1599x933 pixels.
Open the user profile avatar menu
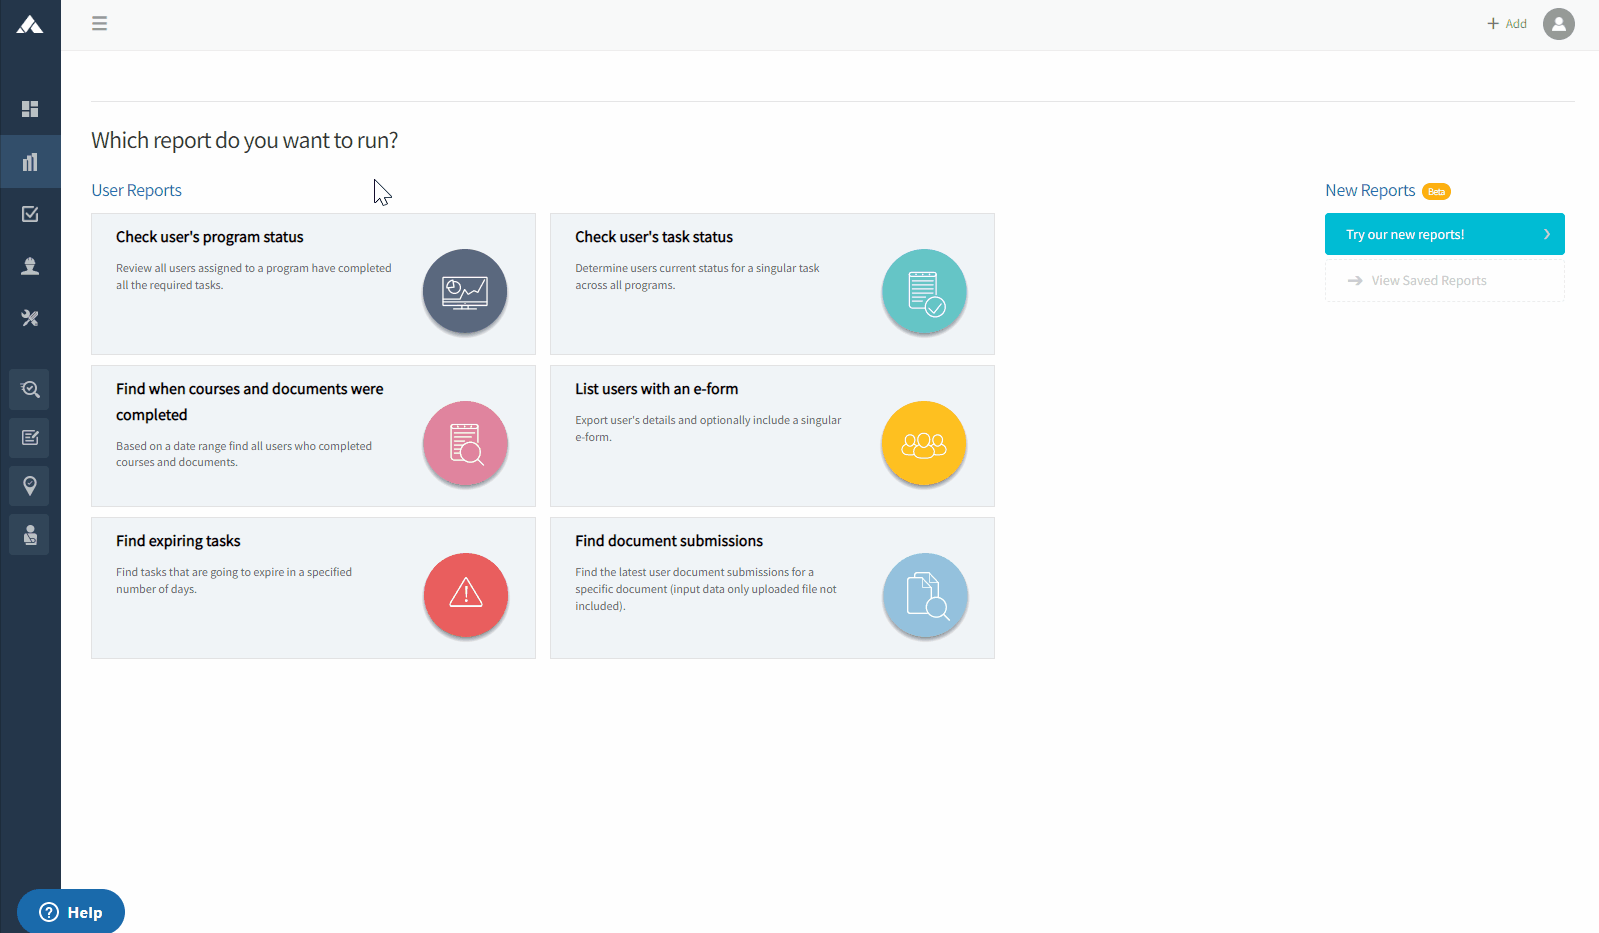1558,24
